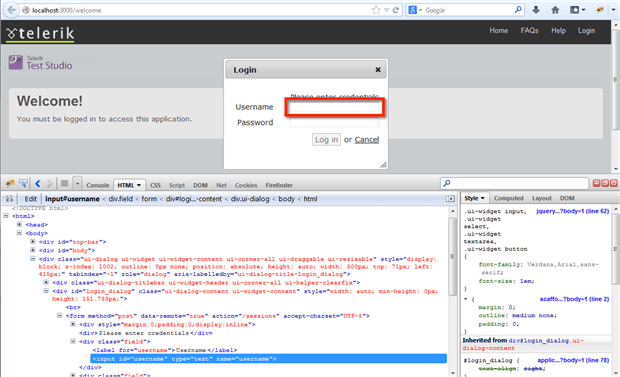
Task: Show the Firebug command line popup icon
Action: (64, 184)
